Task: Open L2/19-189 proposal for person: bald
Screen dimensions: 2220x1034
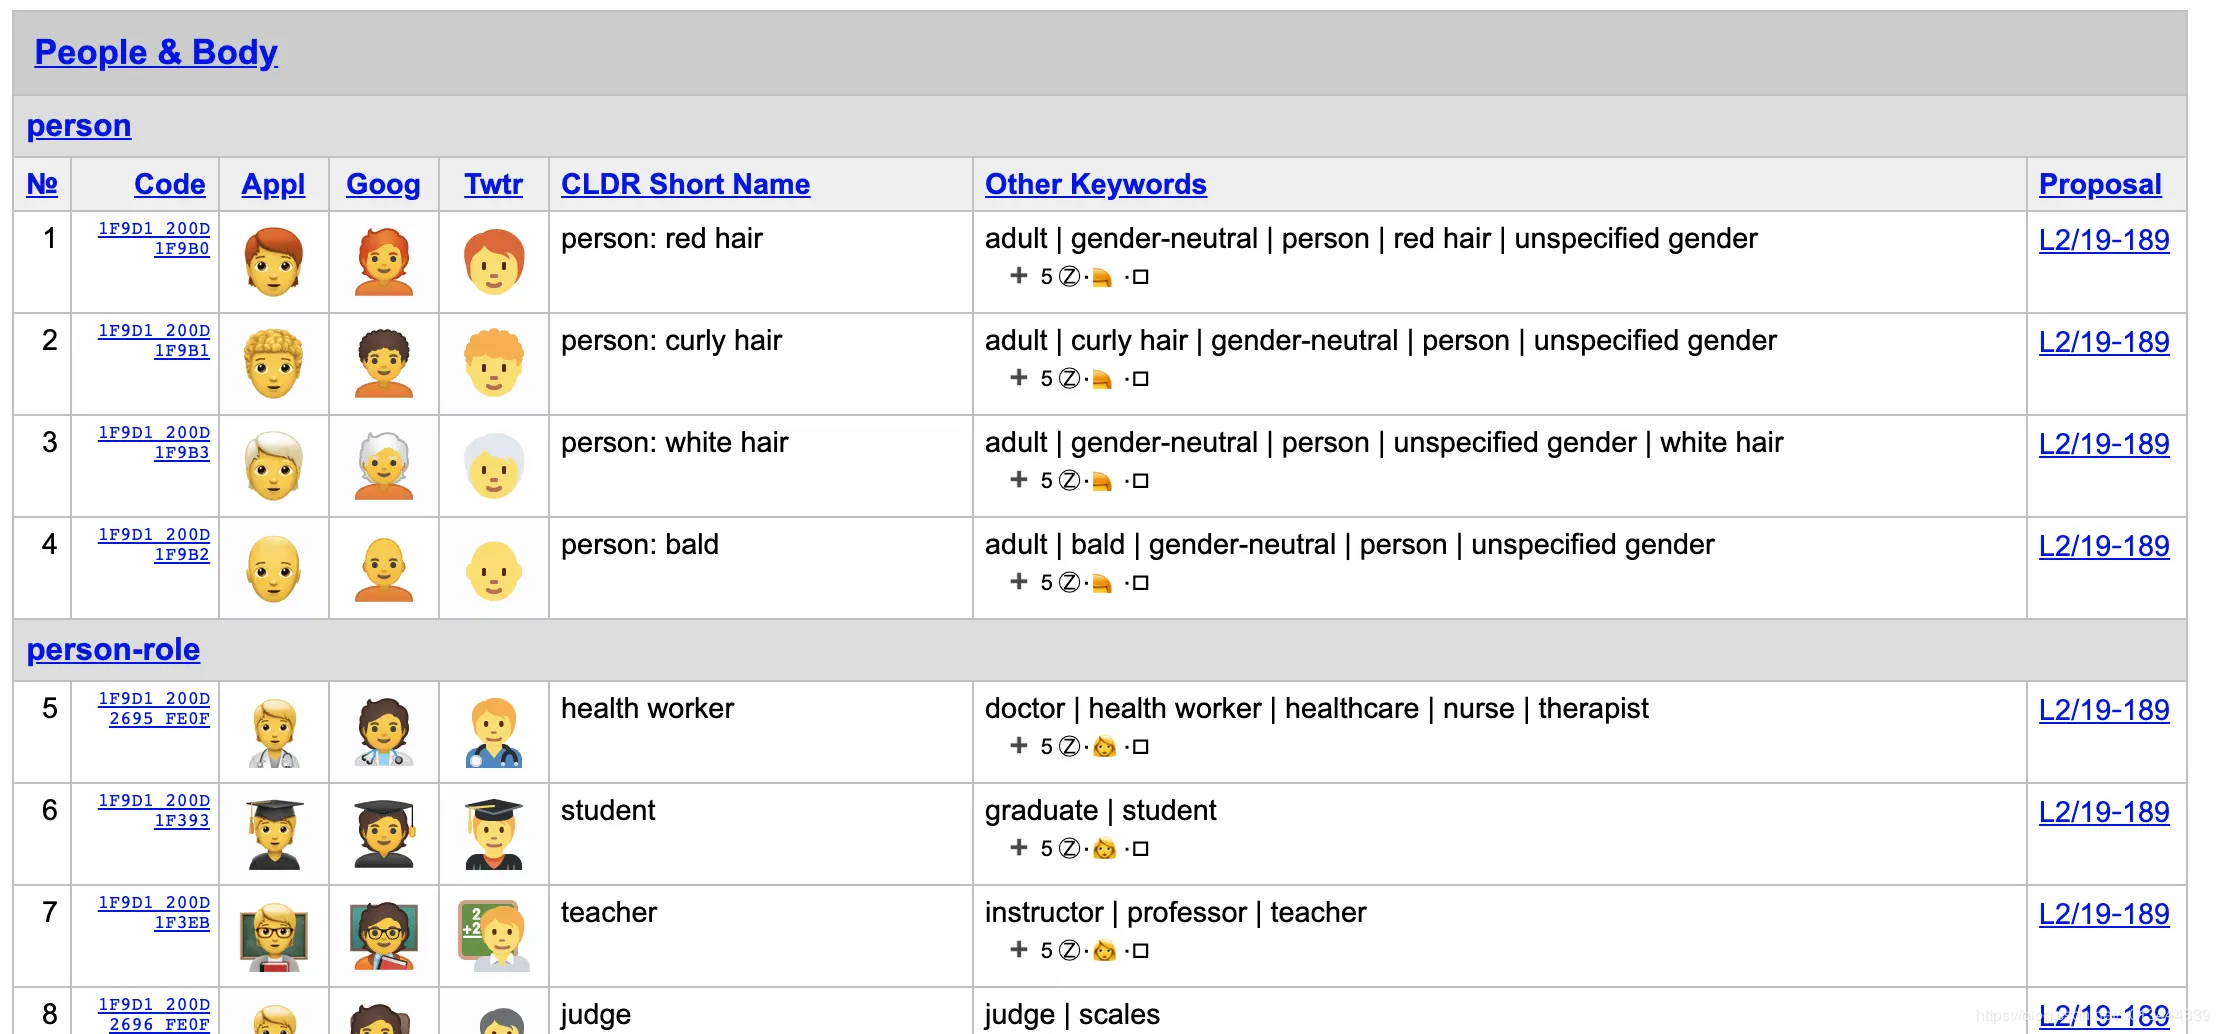Action: tap(2104, 546)
